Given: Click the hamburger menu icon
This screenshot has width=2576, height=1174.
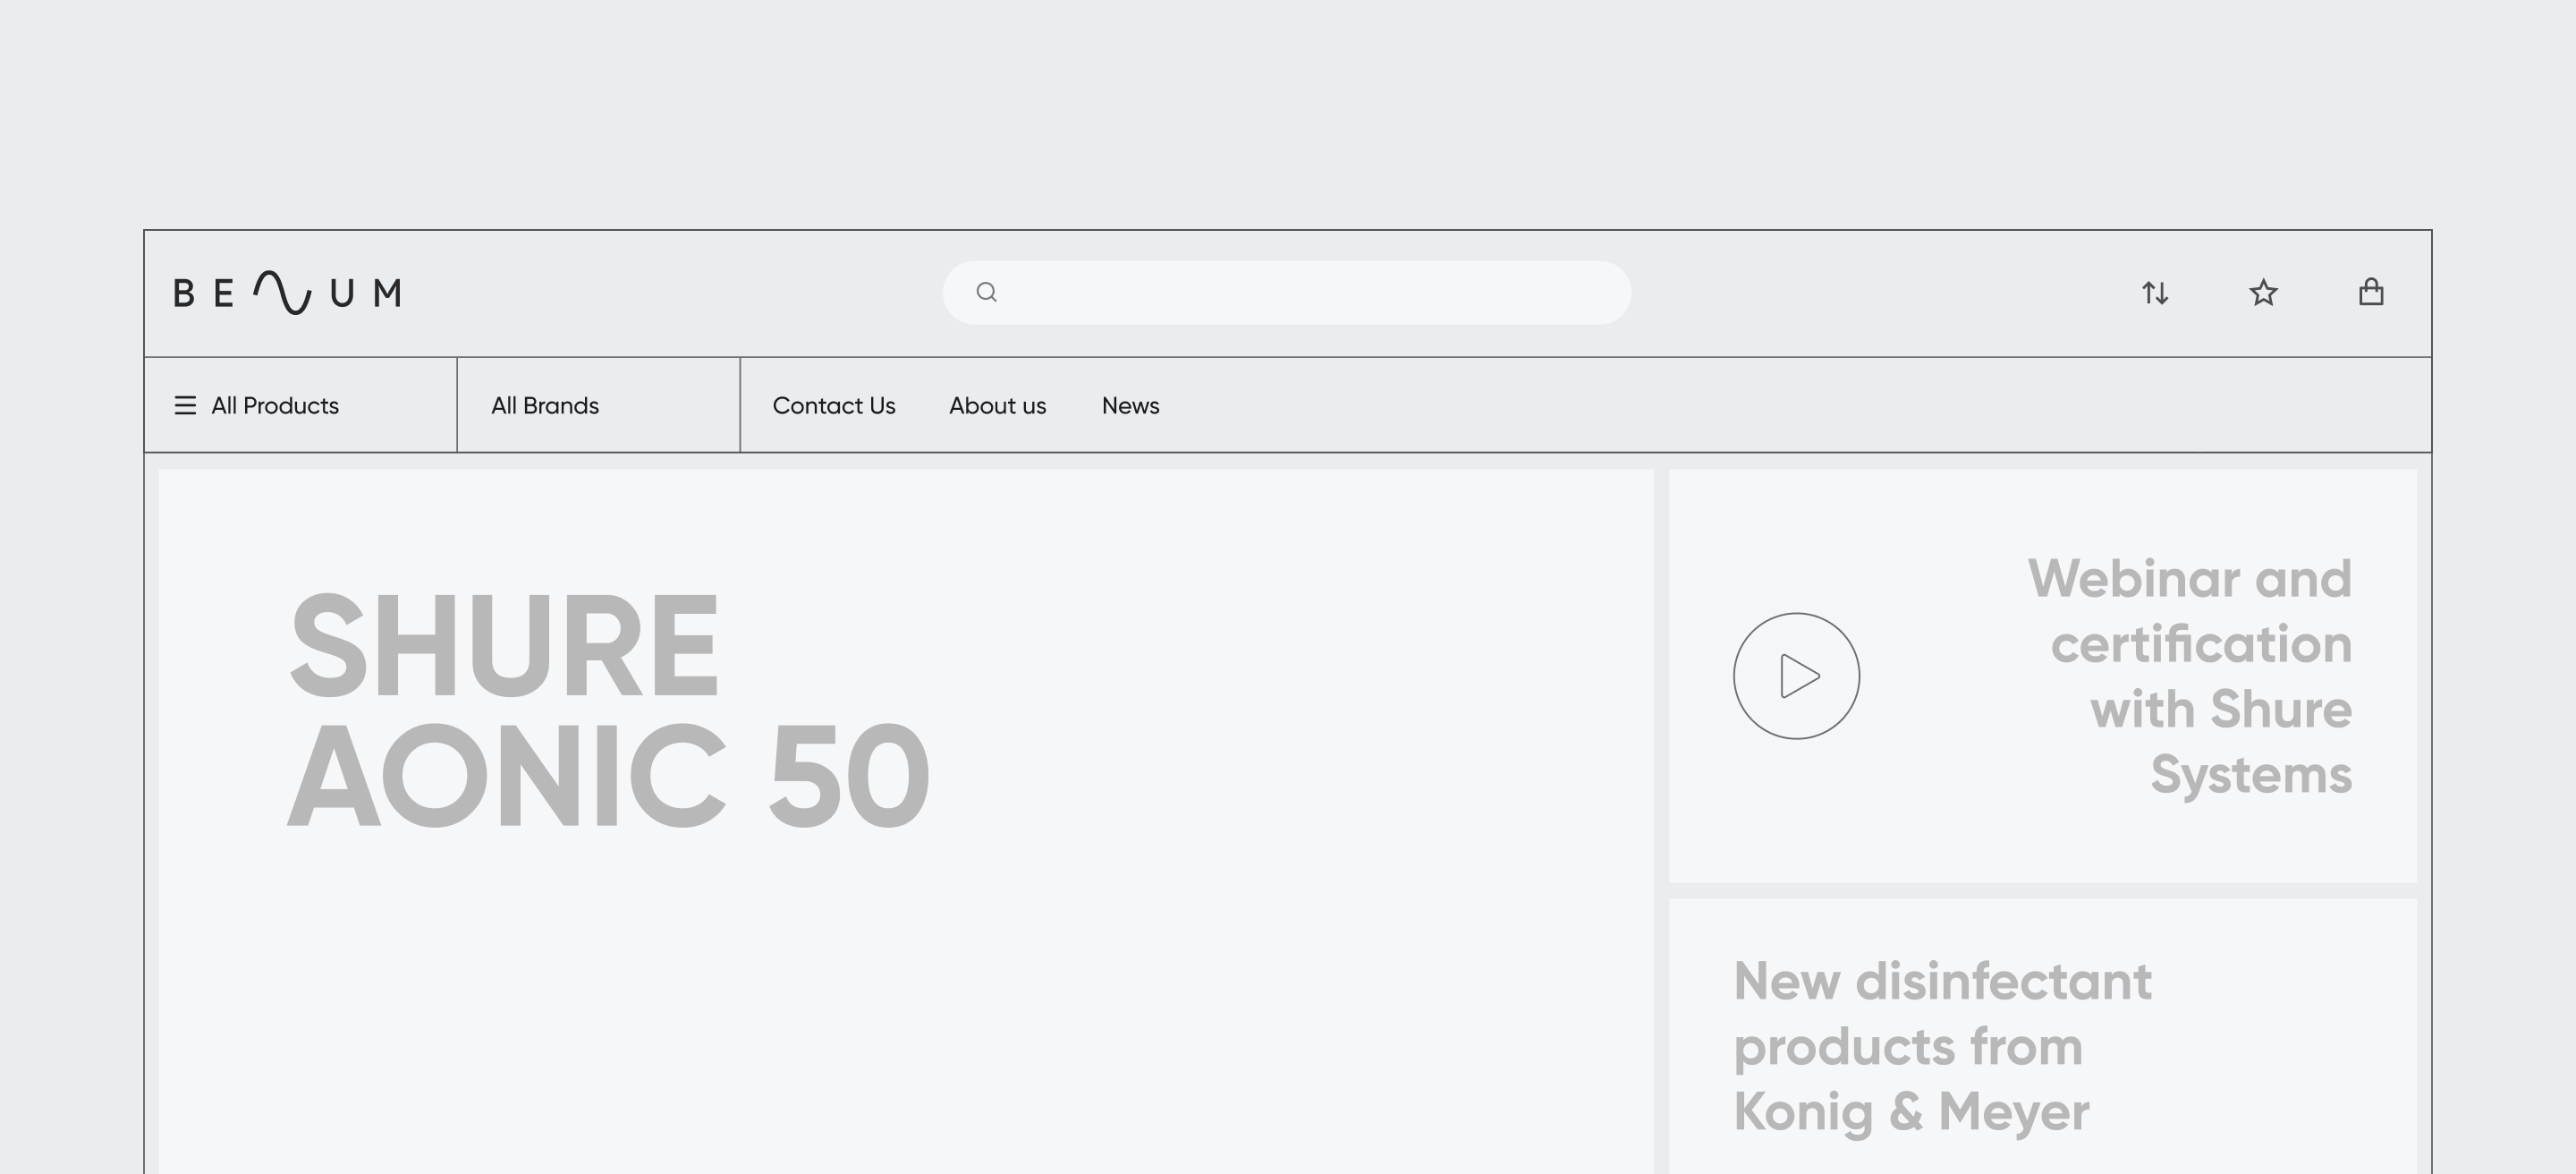Looking at the screenshot, I should coord(185,405).
